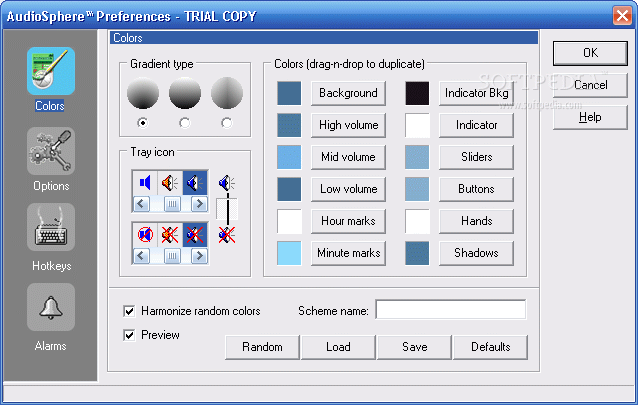
Task: Restore Defaults color scheme
Action: click(491, 347)
